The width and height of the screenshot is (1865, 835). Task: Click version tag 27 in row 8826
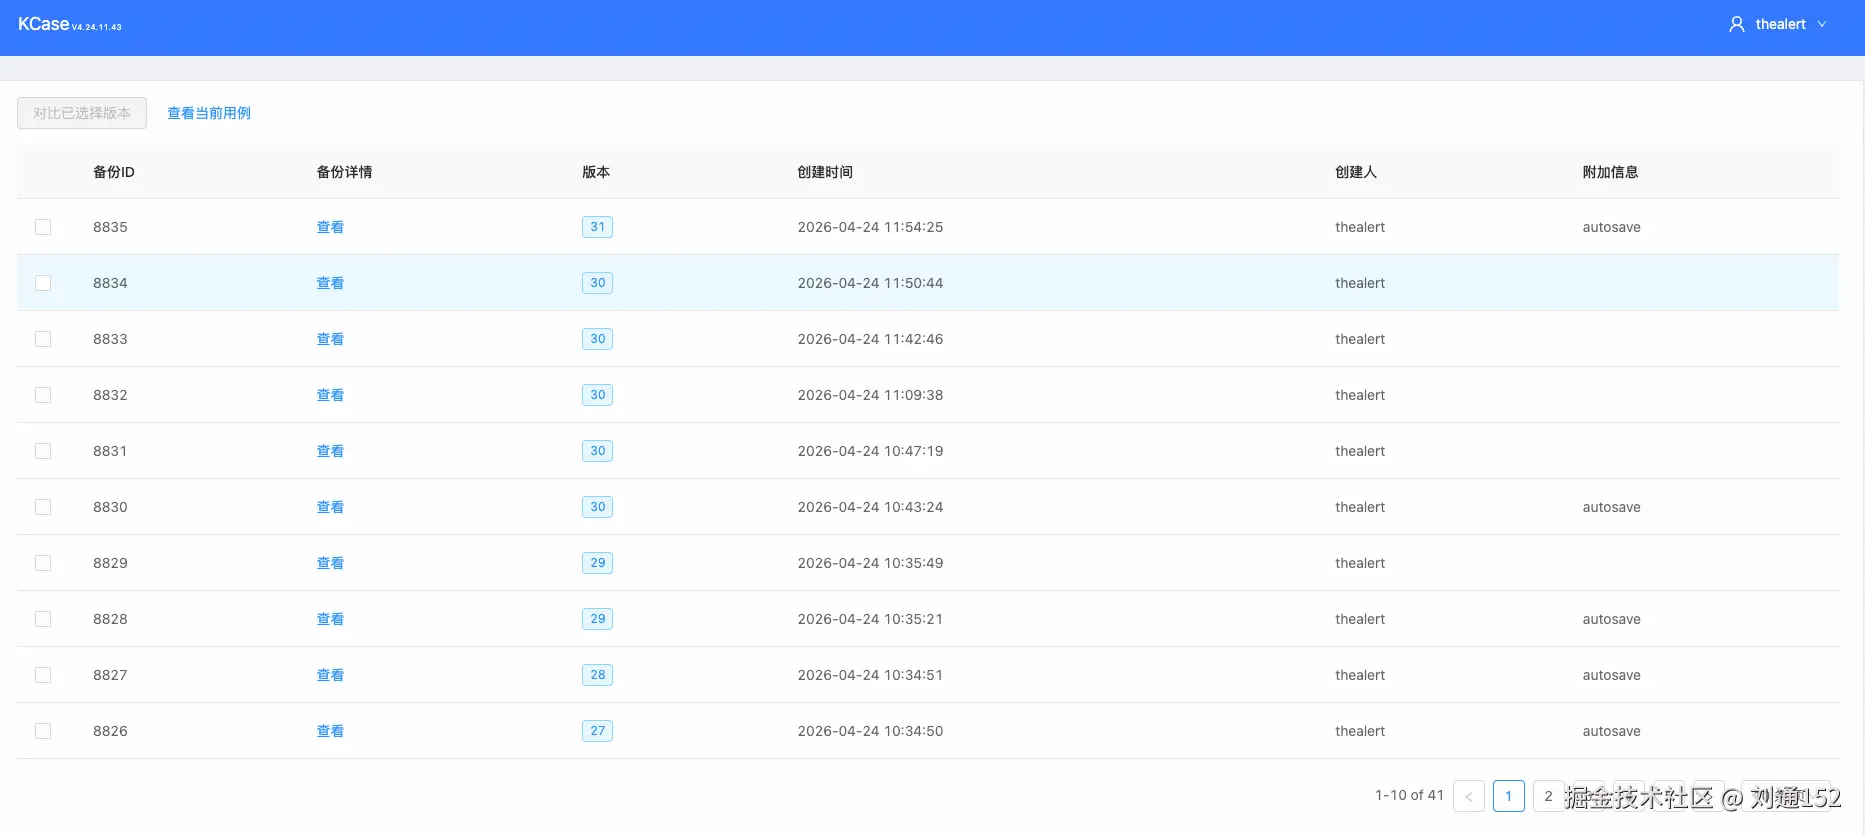point(597,731)
